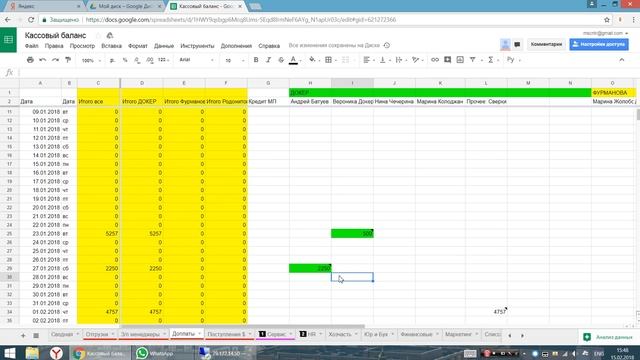Click the Redo arrow in toolbar
Viewport: 640px width, 360px height.
pos(55,60)
